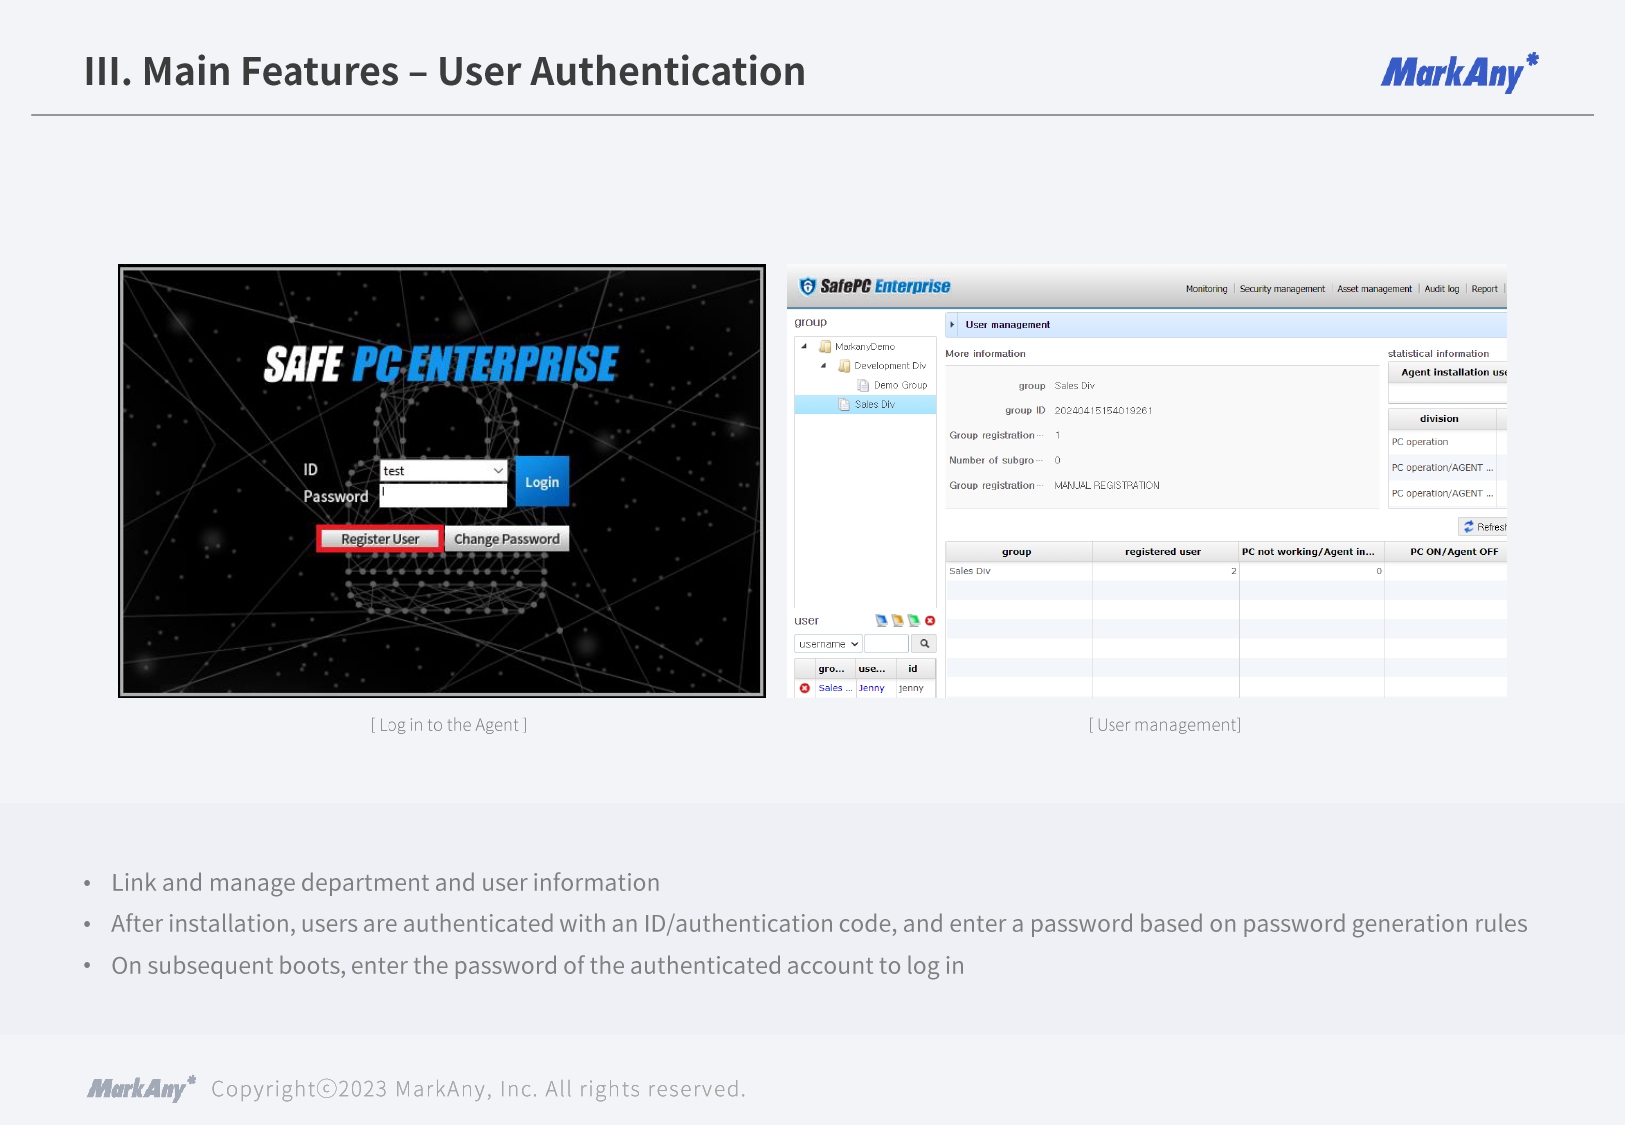Click the blue monitor icon in user panel
Viewport: 1625px width, 1125px height.
[x=881, y=621]
